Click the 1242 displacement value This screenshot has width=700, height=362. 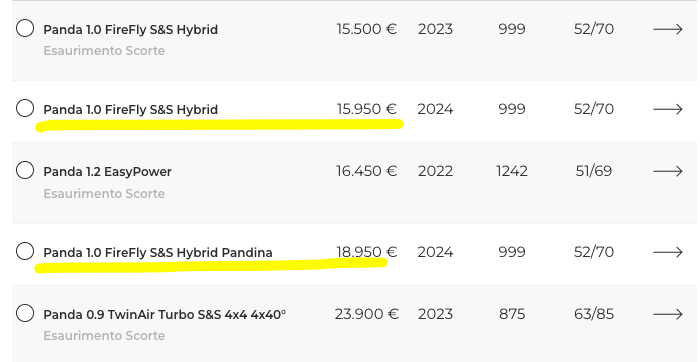(512, 171)
